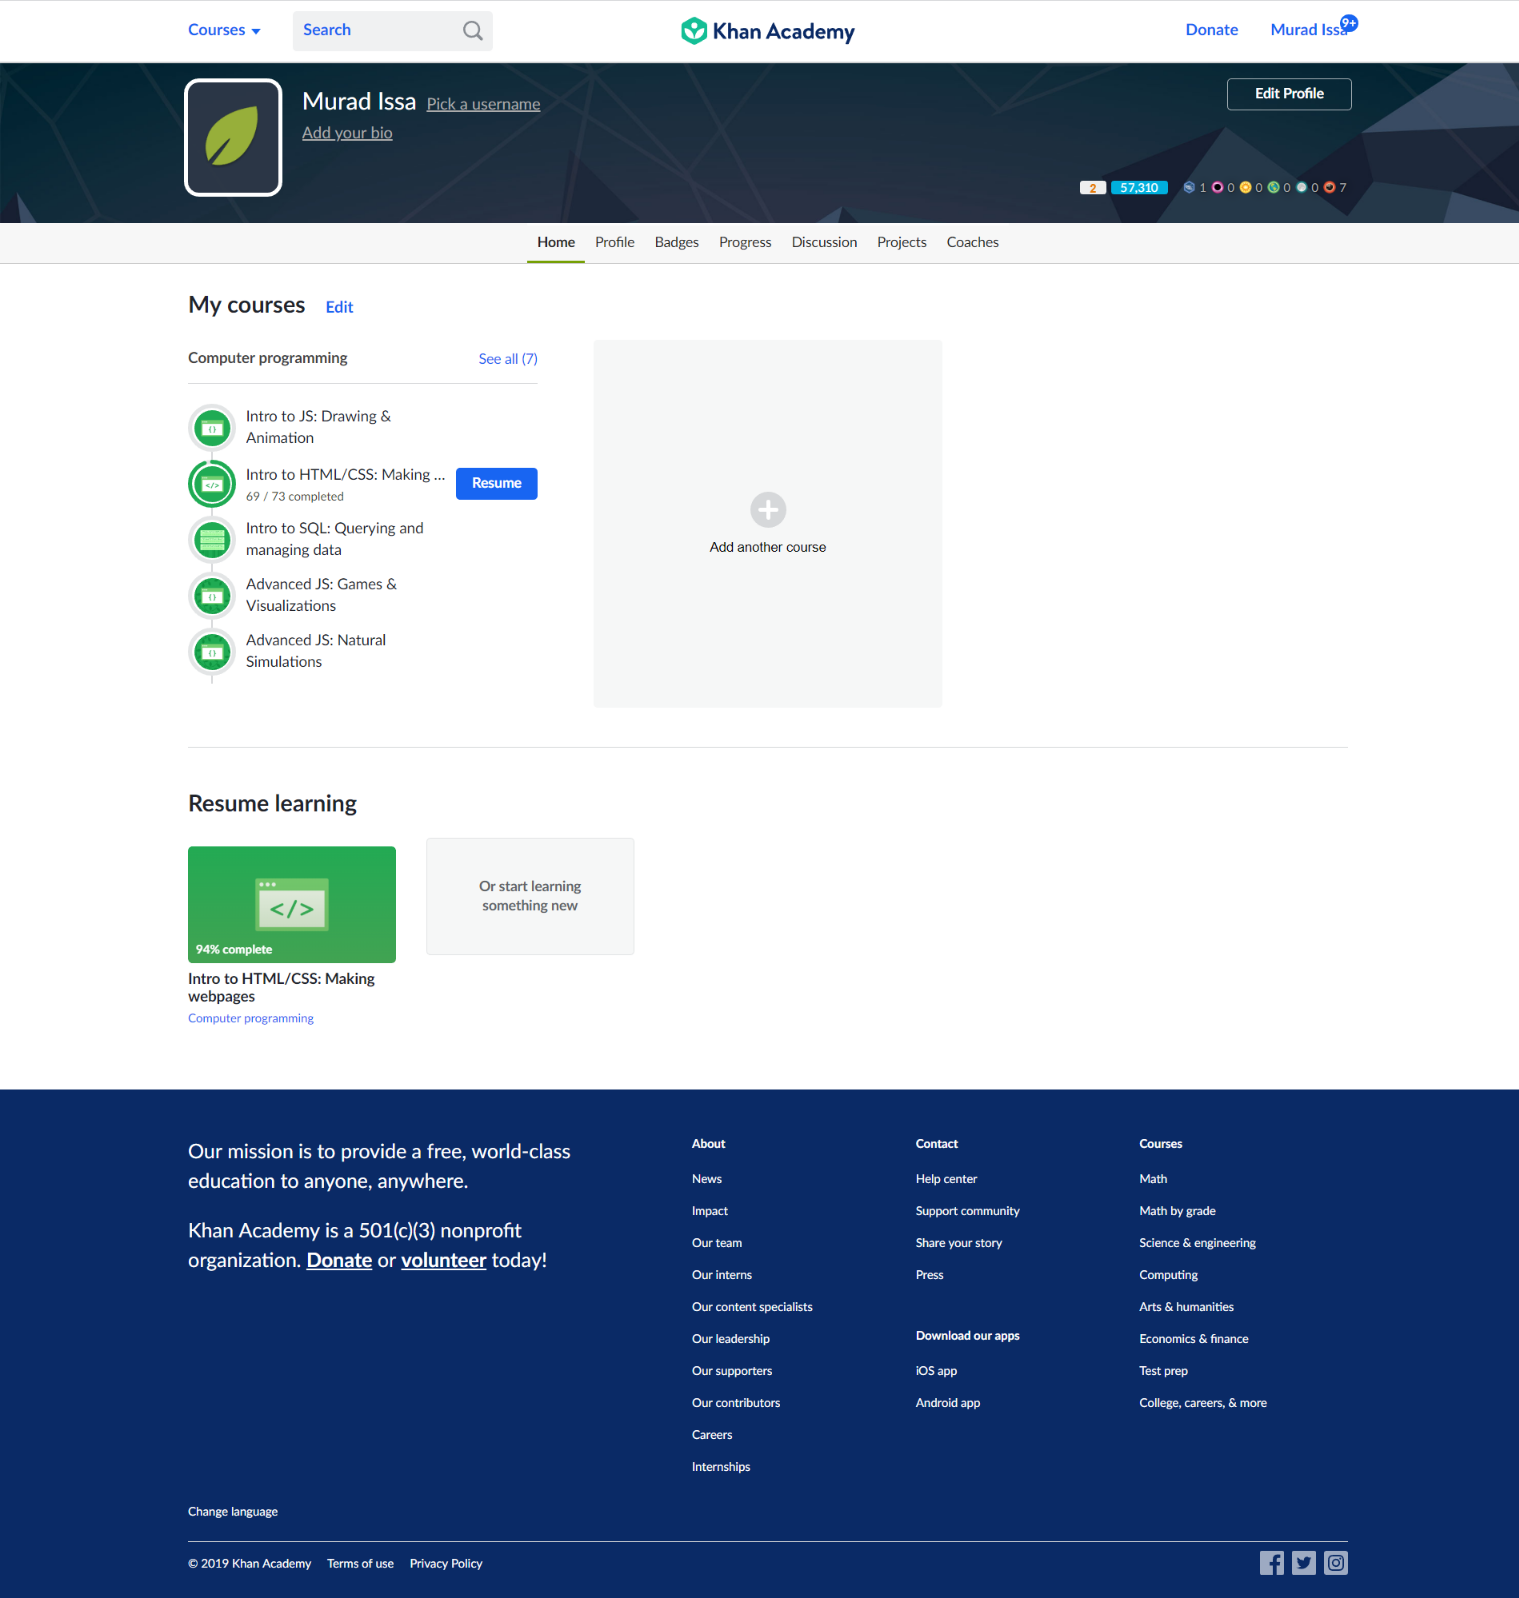This screenshot has height=1598, width=1519.
Task: Open the Courses dropdown menu
Action: pos(224,30)
